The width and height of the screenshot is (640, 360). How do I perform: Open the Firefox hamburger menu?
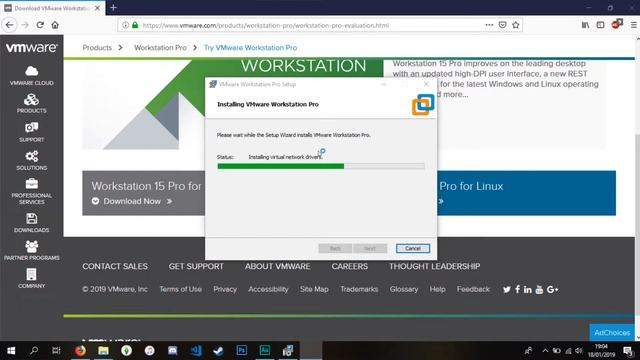click(x=634, y=25)
